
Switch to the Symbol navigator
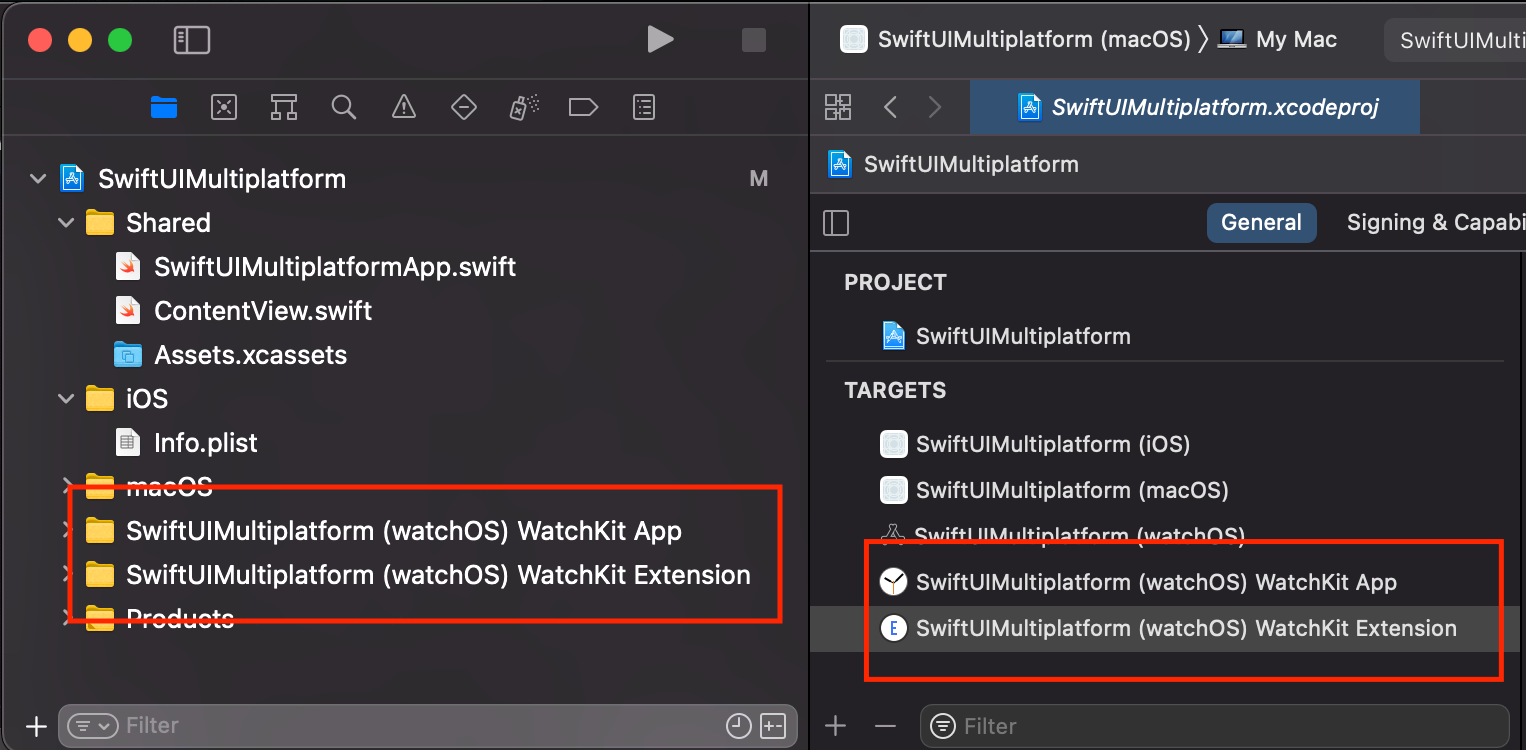[283, 107]
